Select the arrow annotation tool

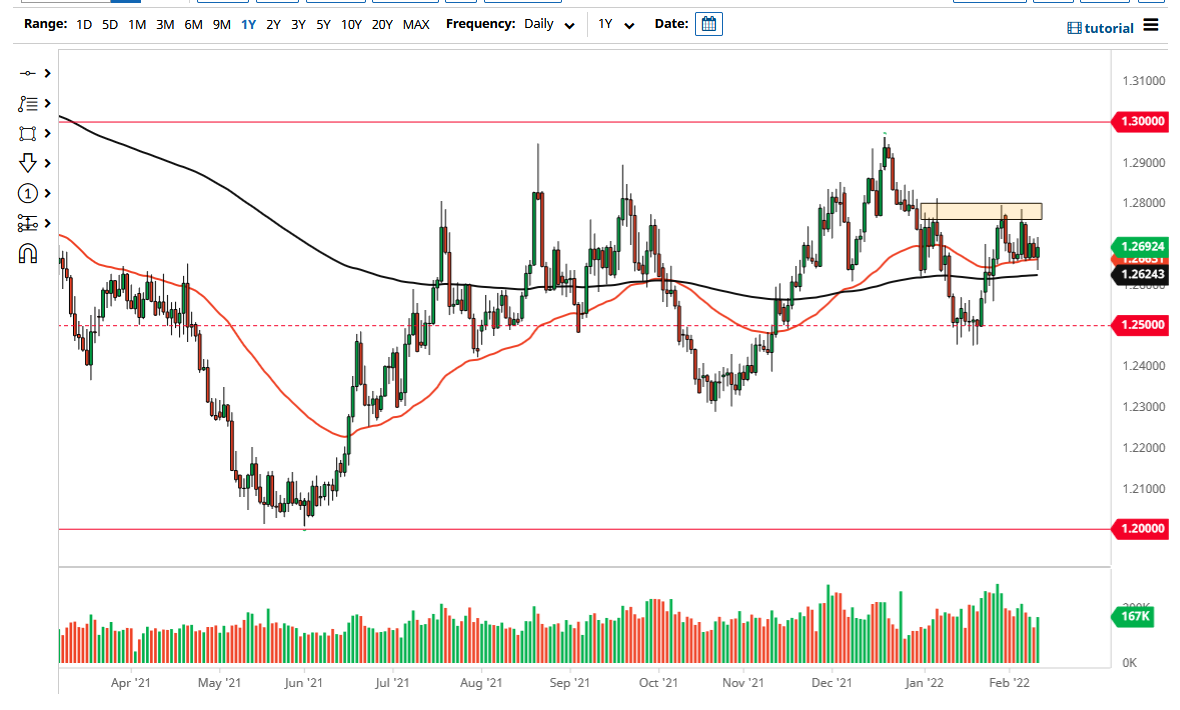(28, 163)
